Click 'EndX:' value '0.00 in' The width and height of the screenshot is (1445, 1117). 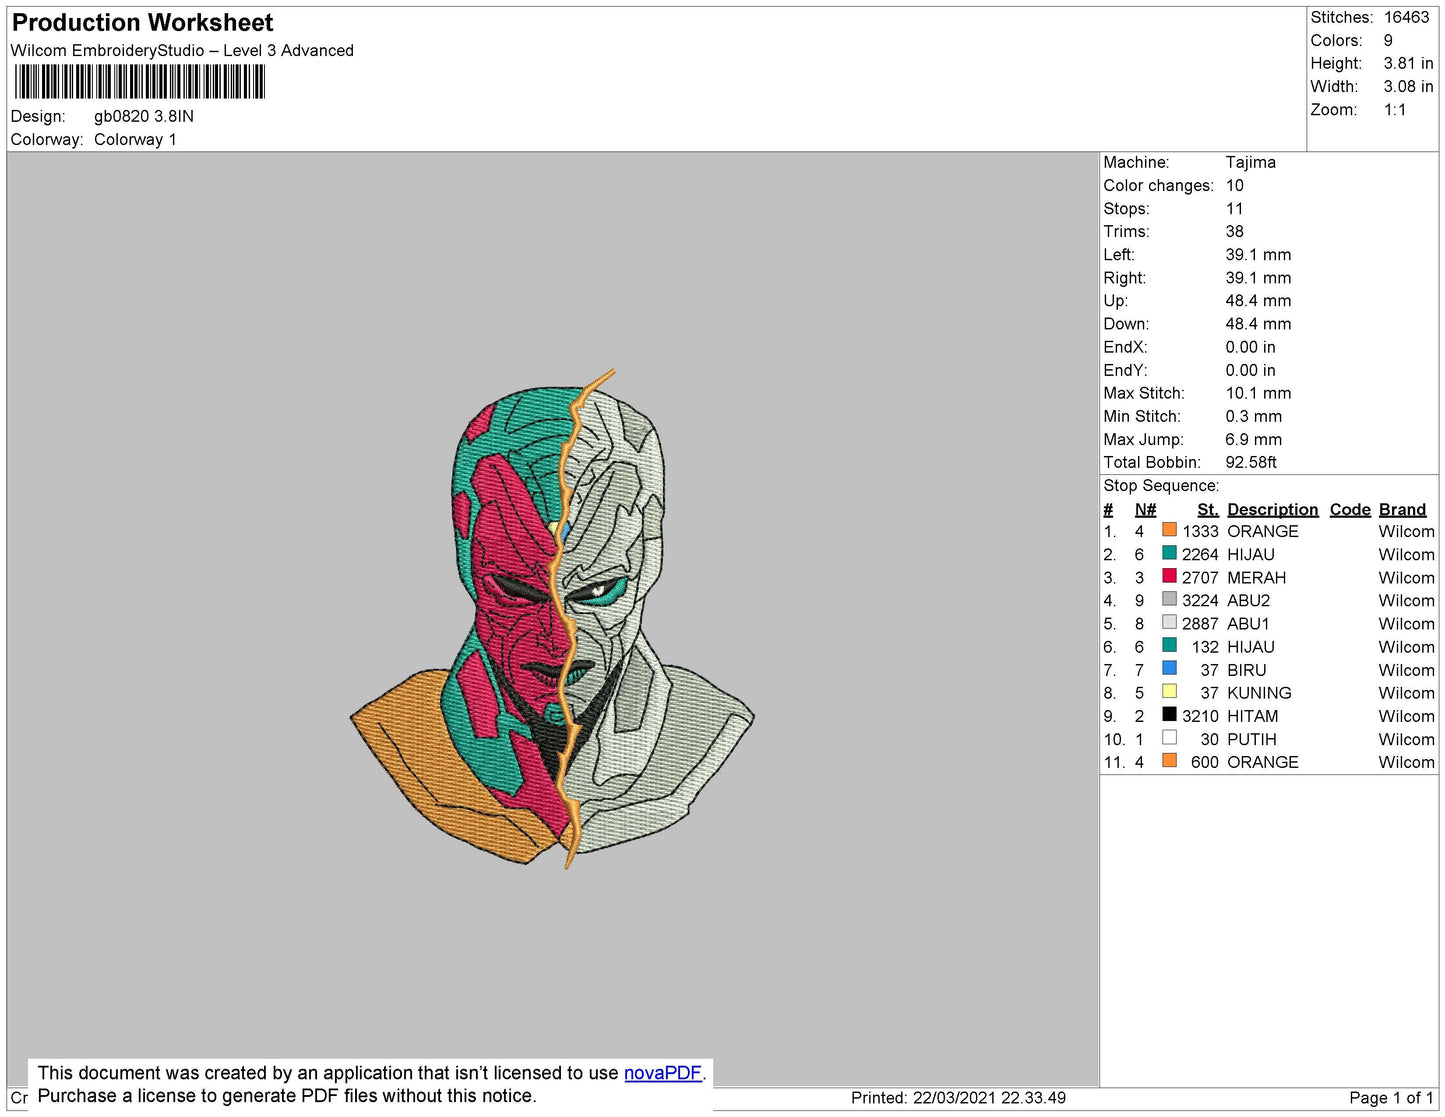tap(1250, 346)
